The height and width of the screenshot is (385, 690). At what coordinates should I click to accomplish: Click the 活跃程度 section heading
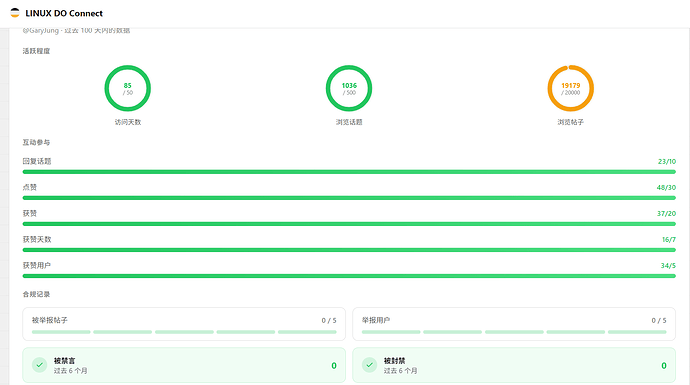(x=36, y=51)
